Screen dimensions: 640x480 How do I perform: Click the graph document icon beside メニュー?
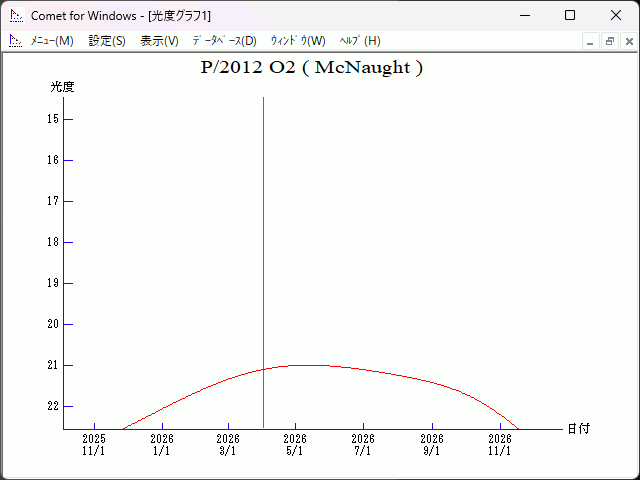(15, 41)
